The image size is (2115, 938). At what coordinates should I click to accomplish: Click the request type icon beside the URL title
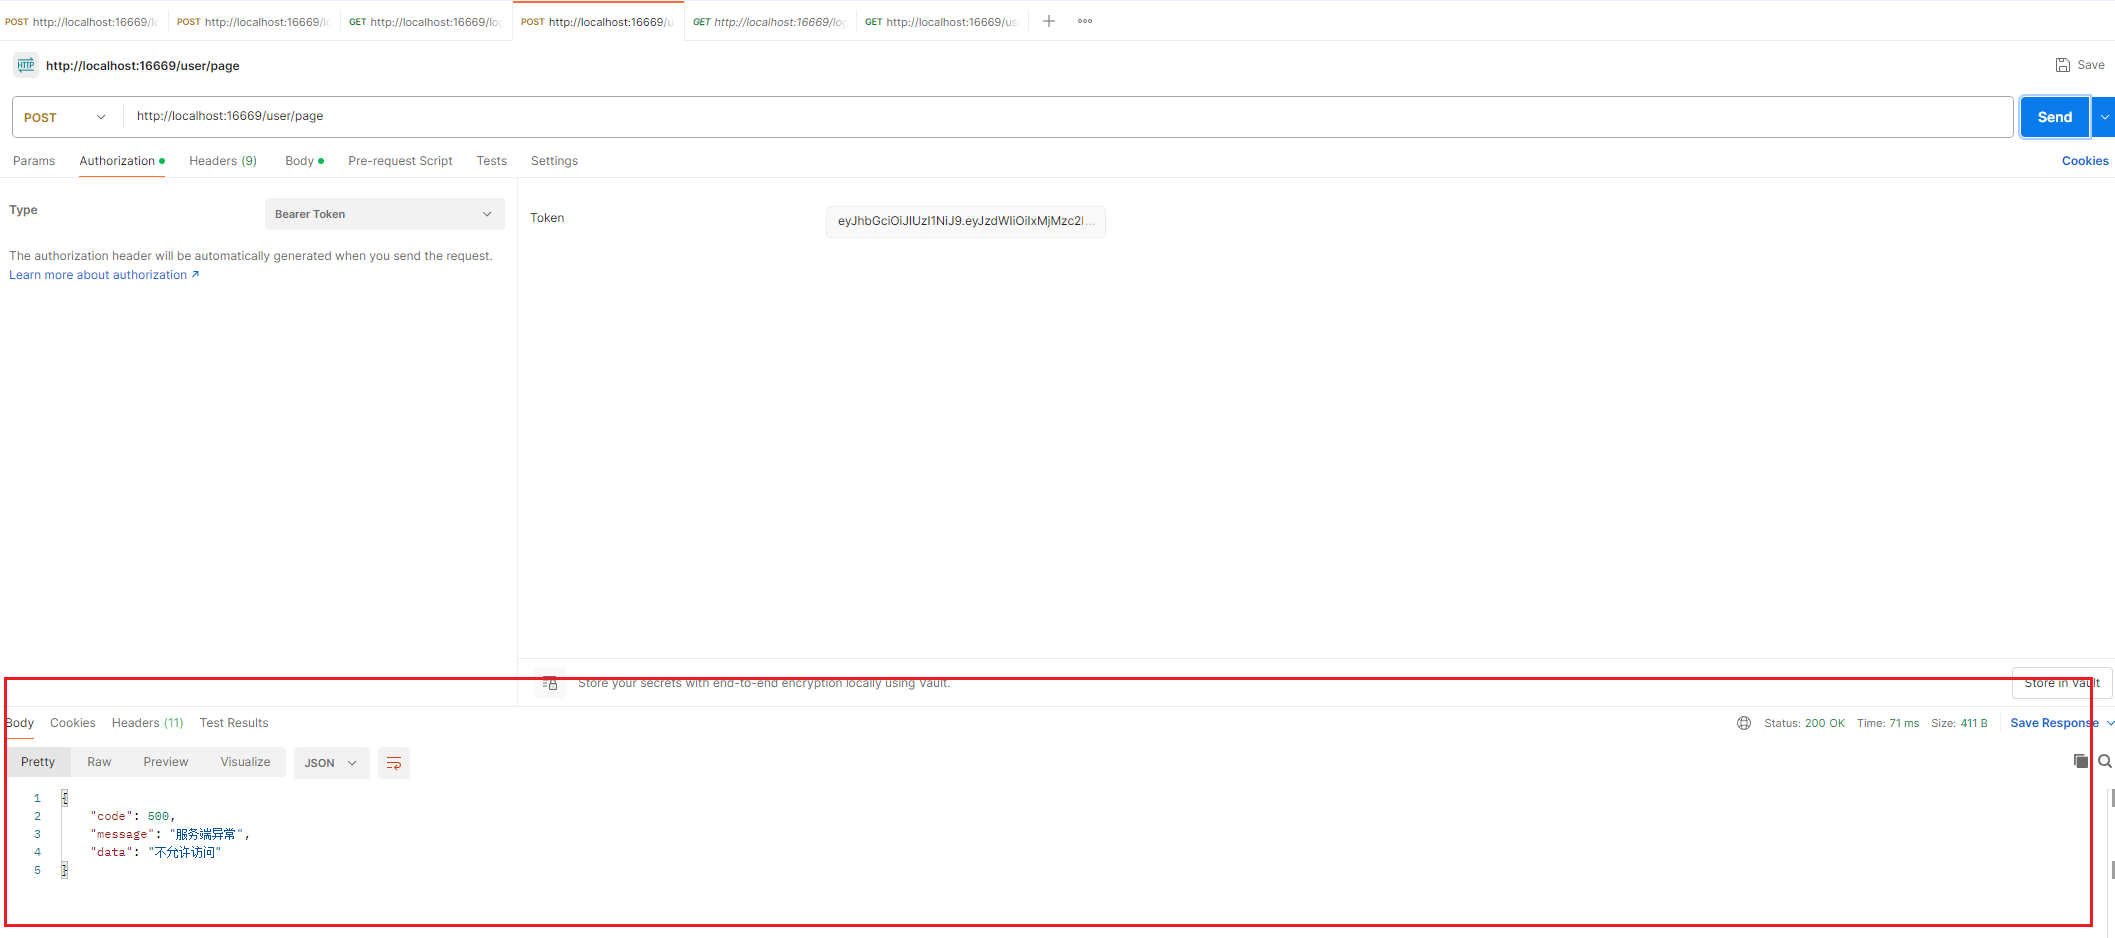point(25,65)
